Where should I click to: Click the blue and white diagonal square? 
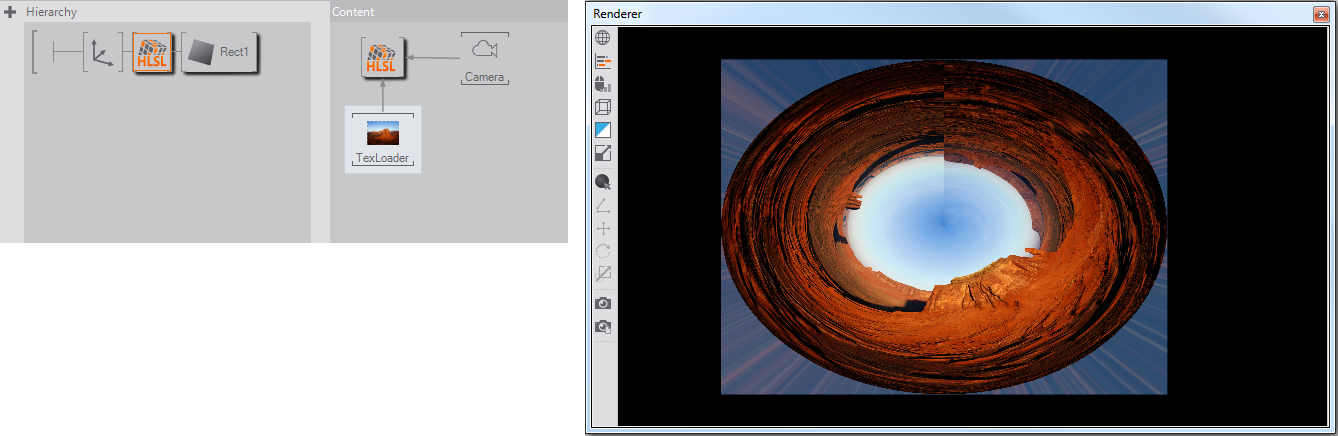603,130
